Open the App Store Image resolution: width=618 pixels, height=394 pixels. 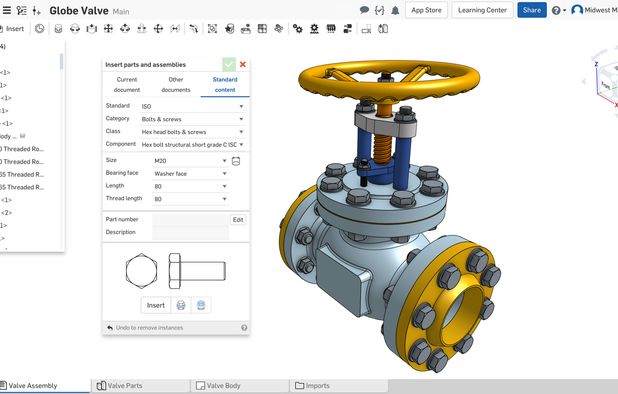(426, 10)
